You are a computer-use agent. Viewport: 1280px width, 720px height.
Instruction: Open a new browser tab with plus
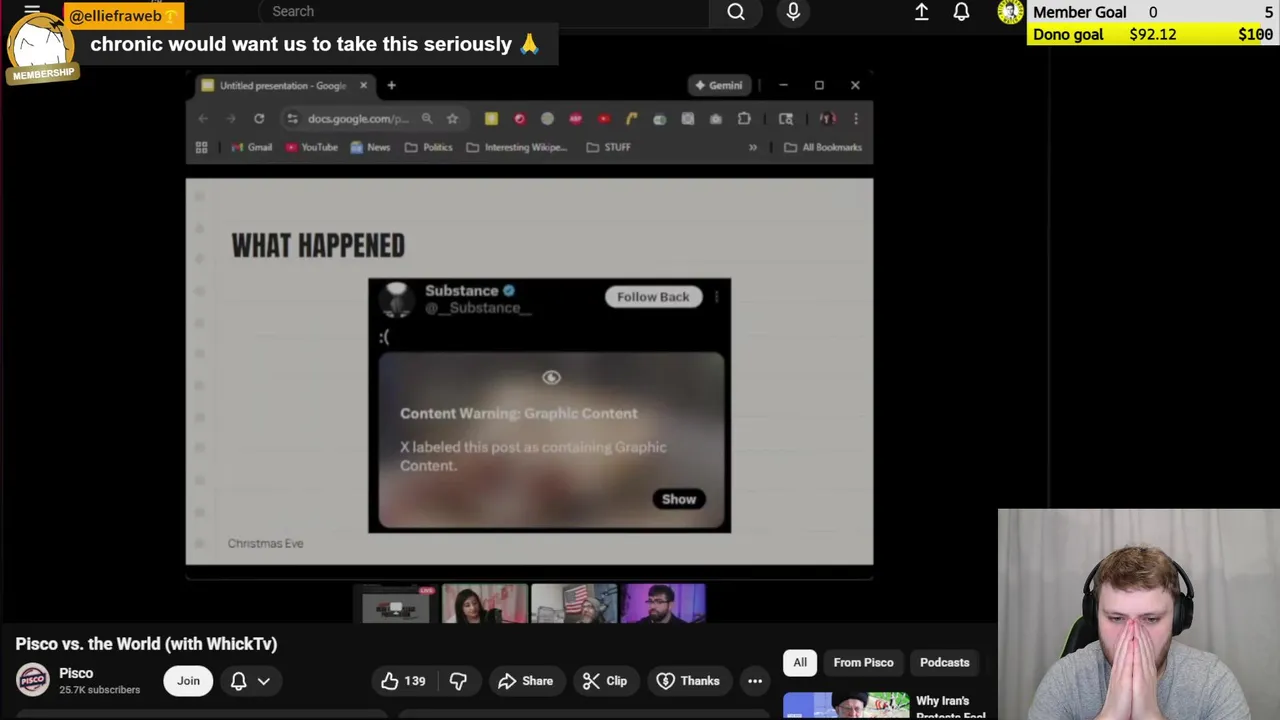click(x=391, y=86)
